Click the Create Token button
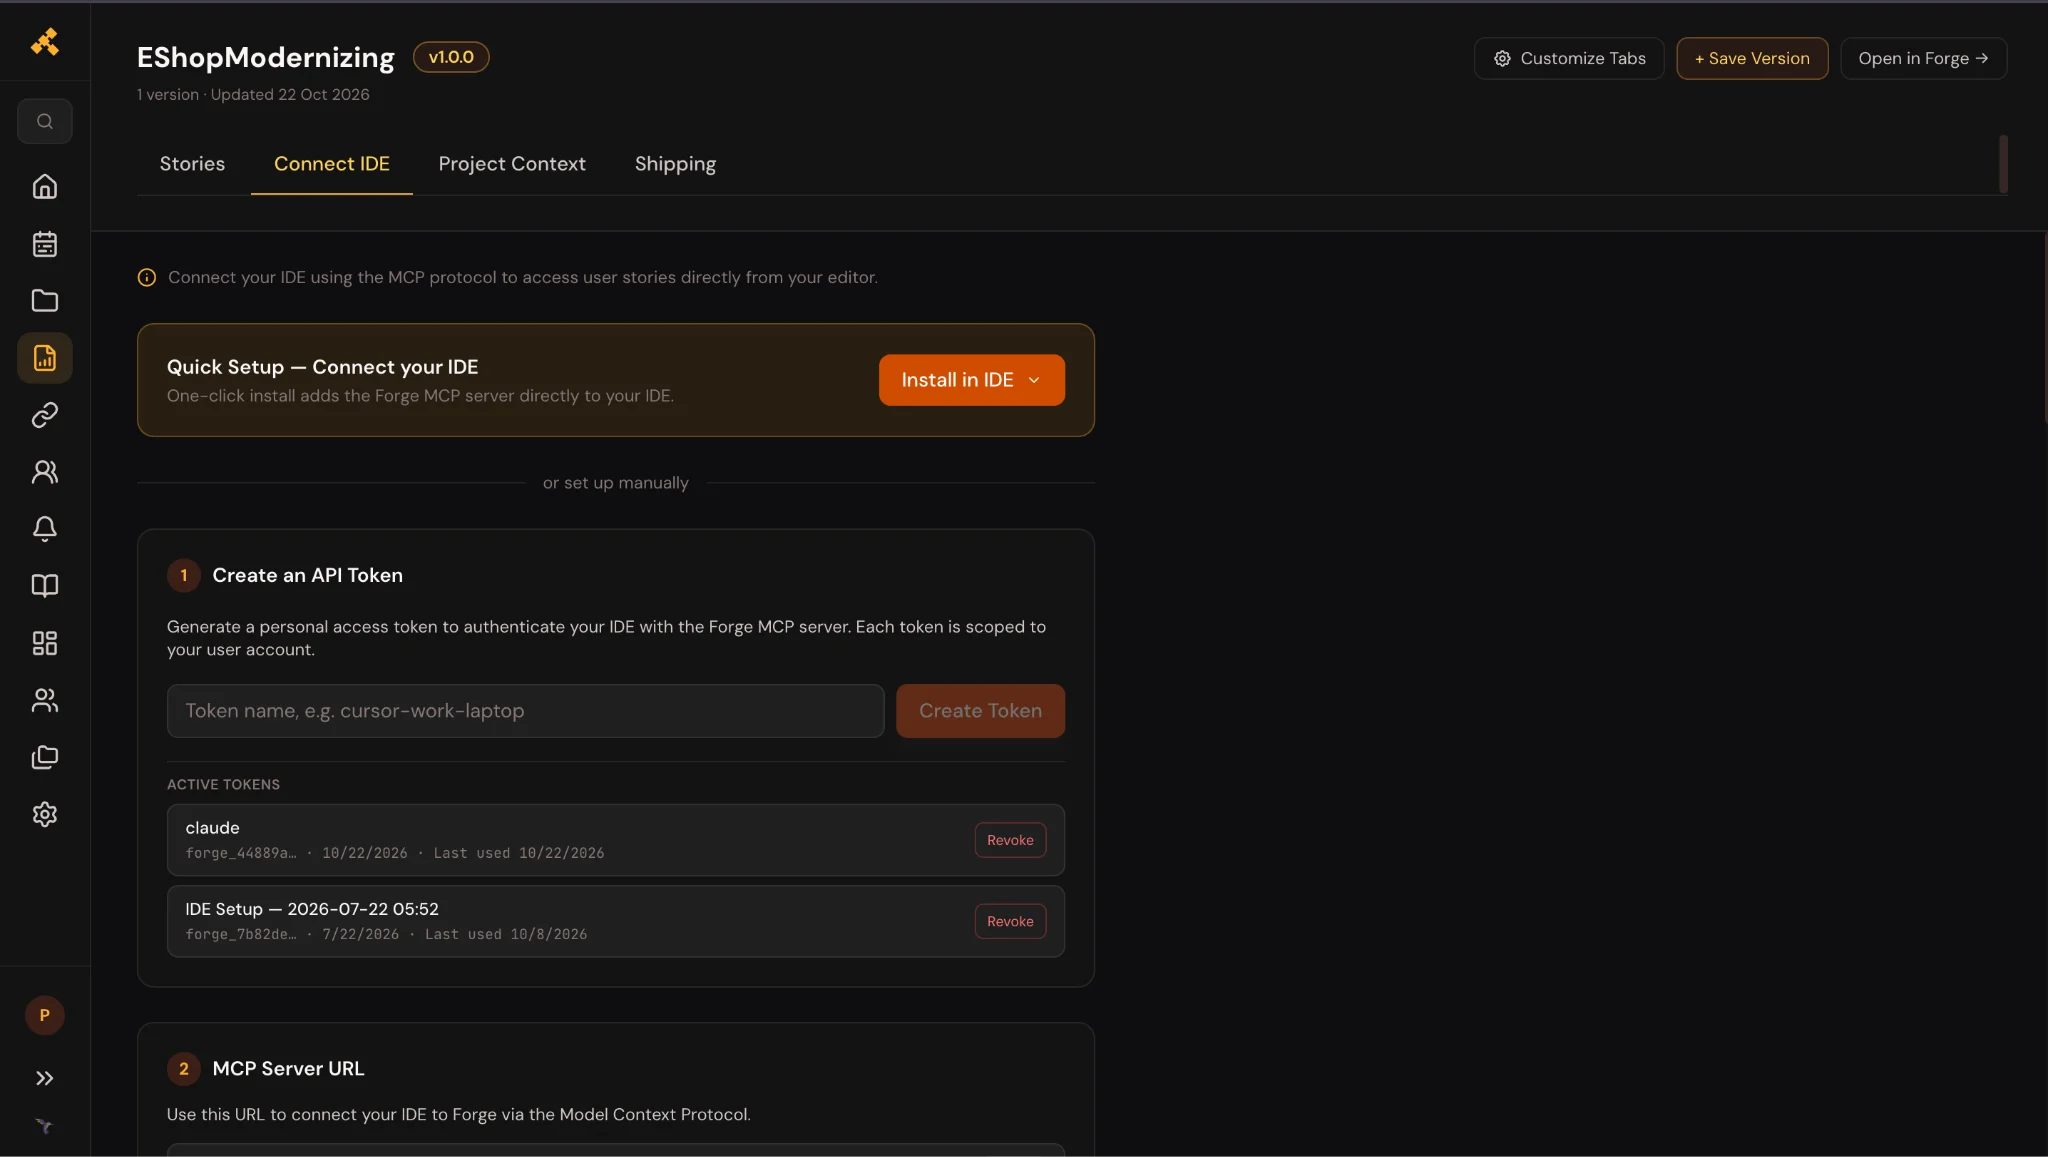The height and width of the screenshot is (1157, 2048). (x=980, y=711)
